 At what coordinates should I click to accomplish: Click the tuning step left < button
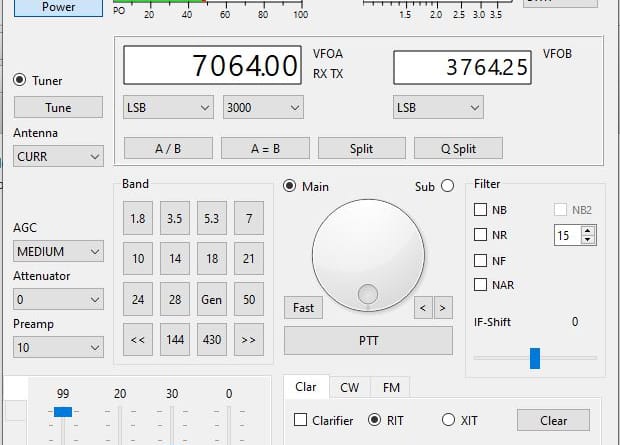[424, 308]
